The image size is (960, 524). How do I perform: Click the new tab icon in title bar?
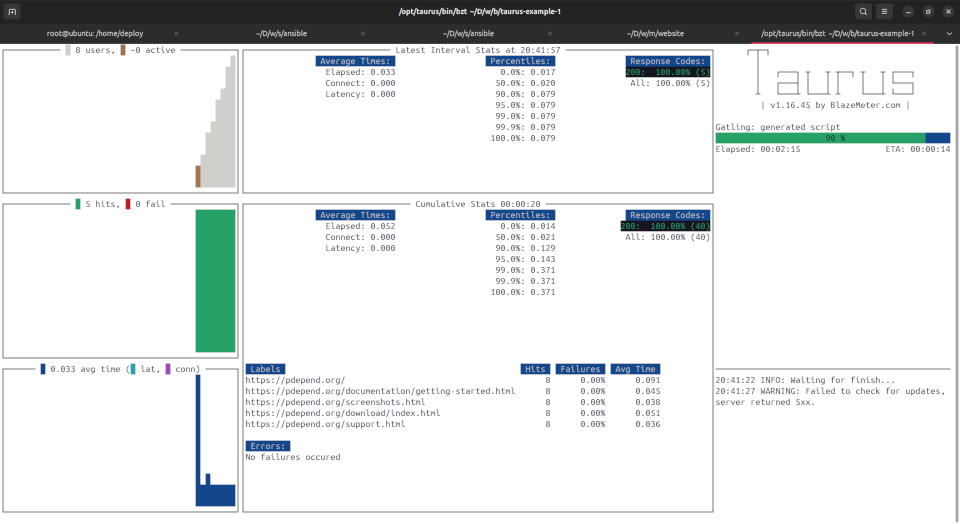(x=12, y=11)
